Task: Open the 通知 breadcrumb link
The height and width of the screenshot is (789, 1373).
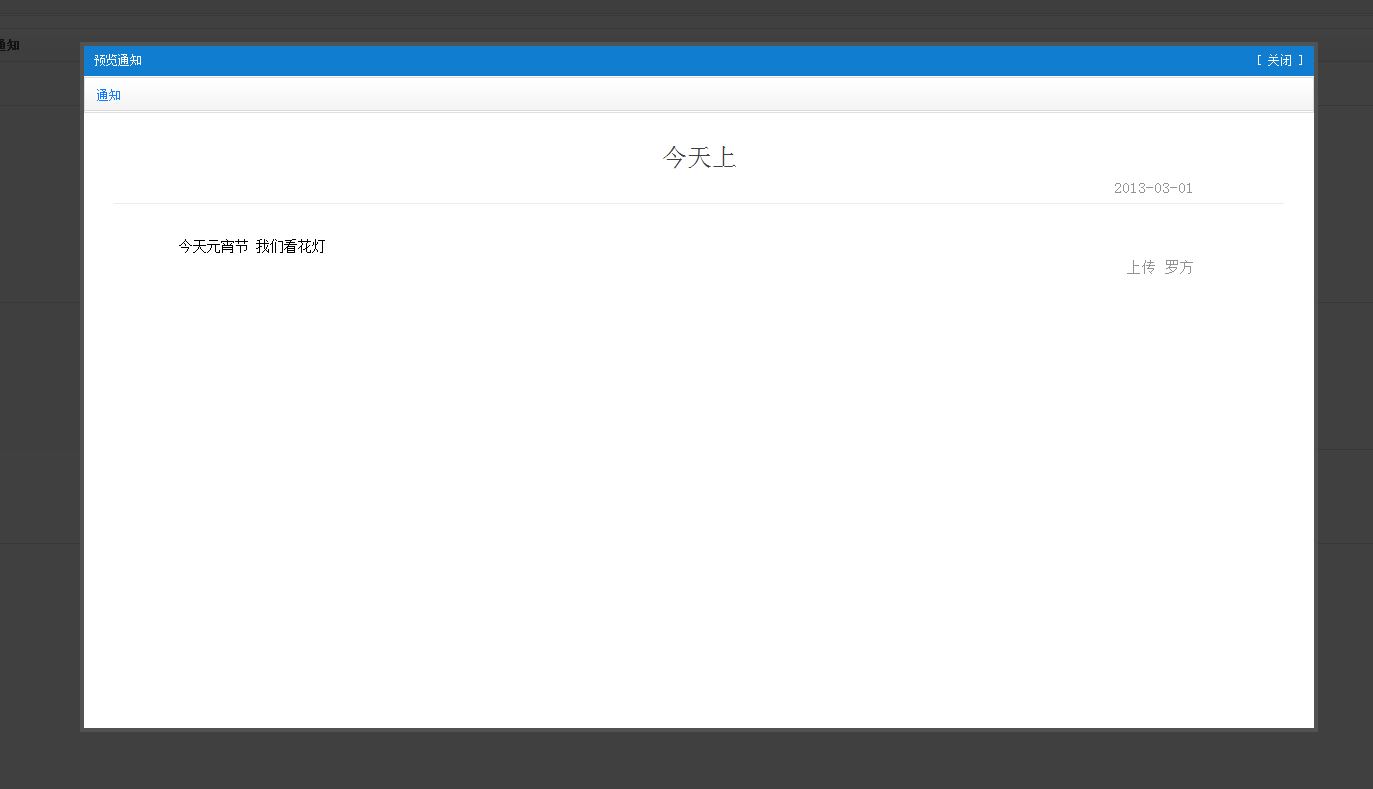Action: (x=109, y=95)
